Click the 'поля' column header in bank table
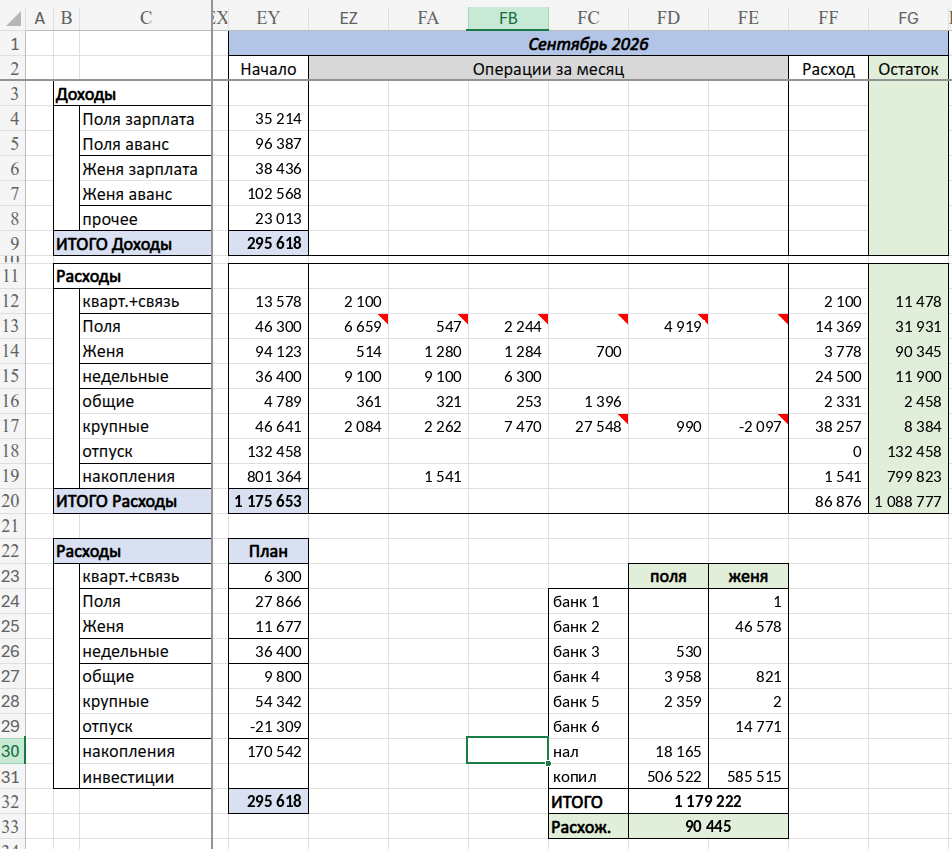 tap(668, 576)
